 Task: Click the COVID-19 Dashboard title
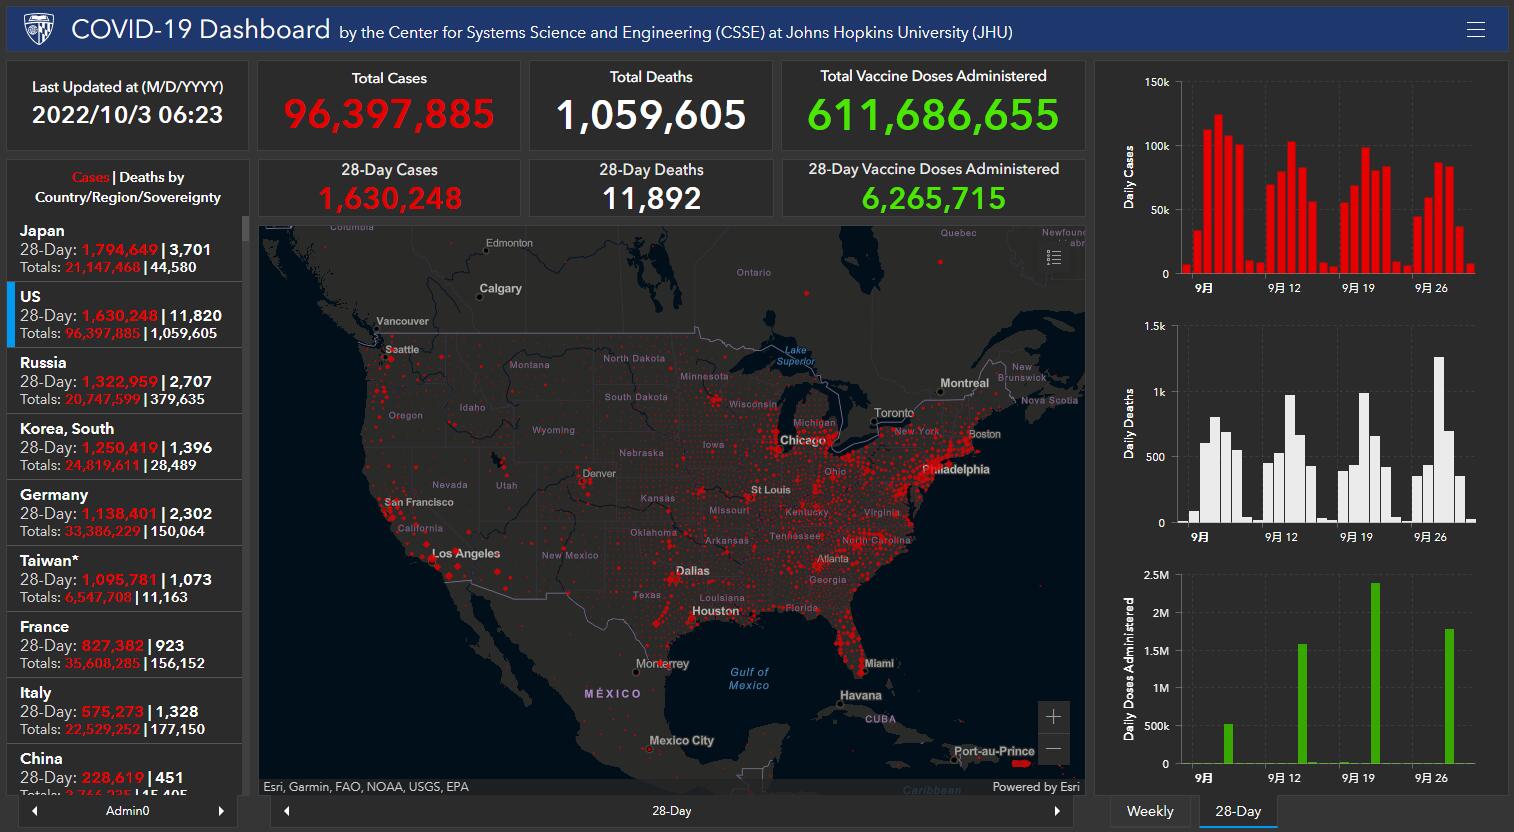(x=200, y=29)
